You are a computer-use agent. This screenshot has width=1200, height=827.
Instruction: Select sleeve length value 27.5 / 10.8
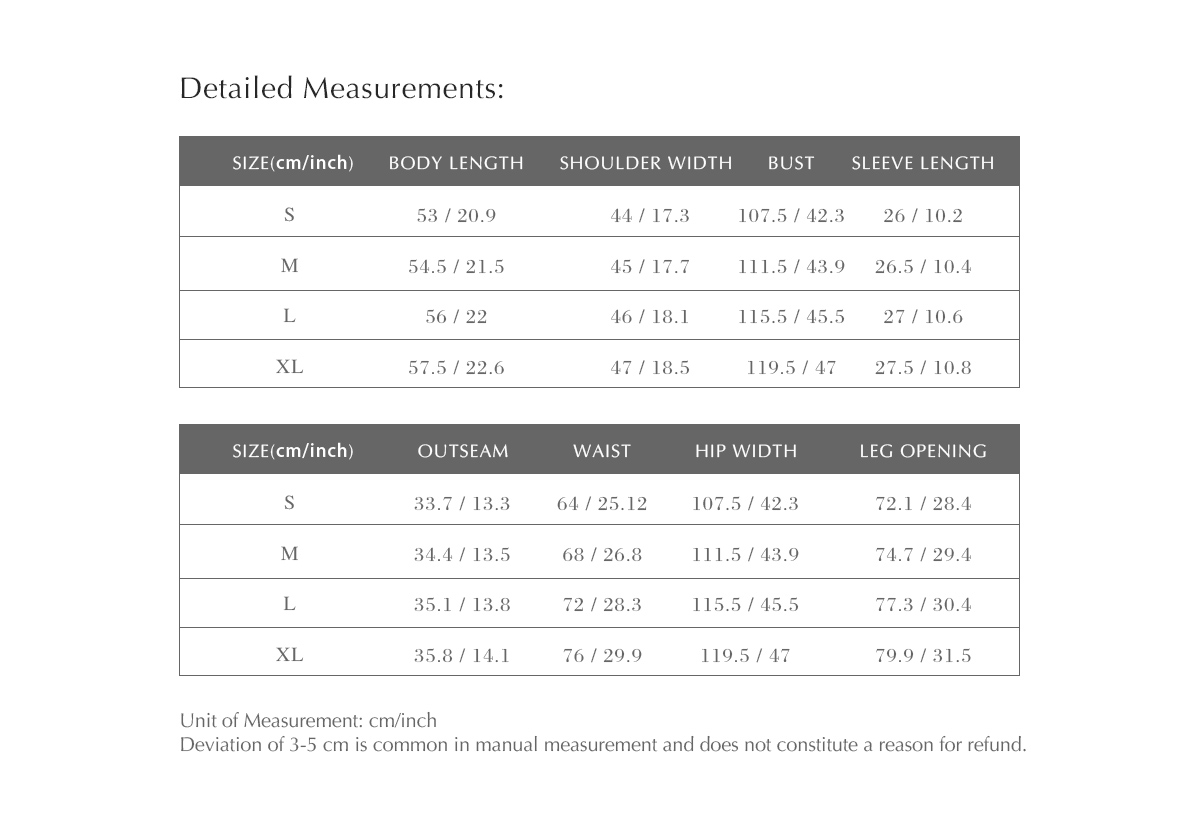tap(923, 368)
